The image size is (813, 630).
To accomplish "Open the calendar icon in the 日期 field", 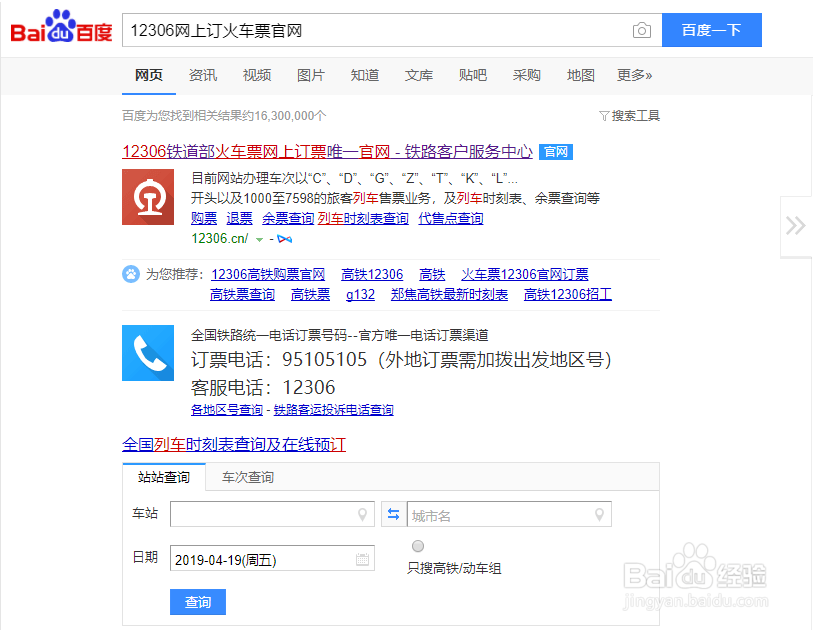I will click(x=362, y=558).
